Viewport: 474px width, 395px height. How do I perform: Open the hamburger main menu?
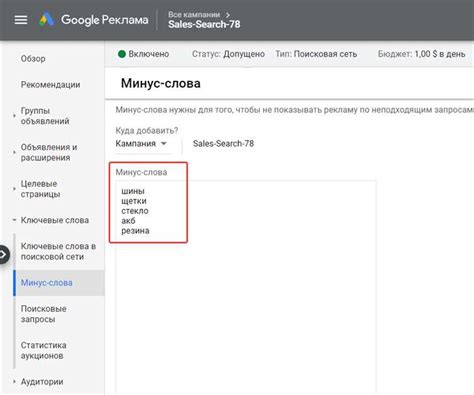[x=21, y=20]
